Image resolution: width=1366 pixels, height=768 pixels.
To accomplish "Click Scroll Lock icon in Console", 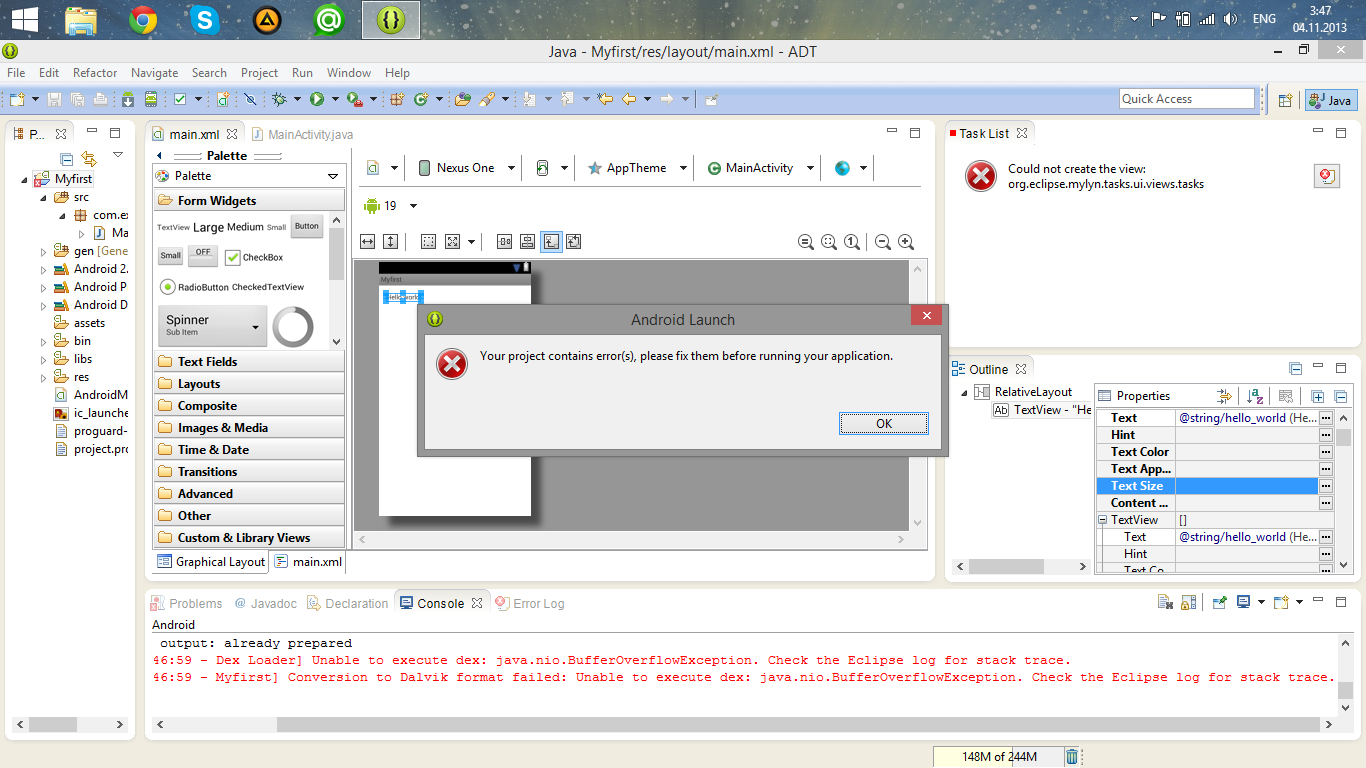I will (x=1188, y=602).
